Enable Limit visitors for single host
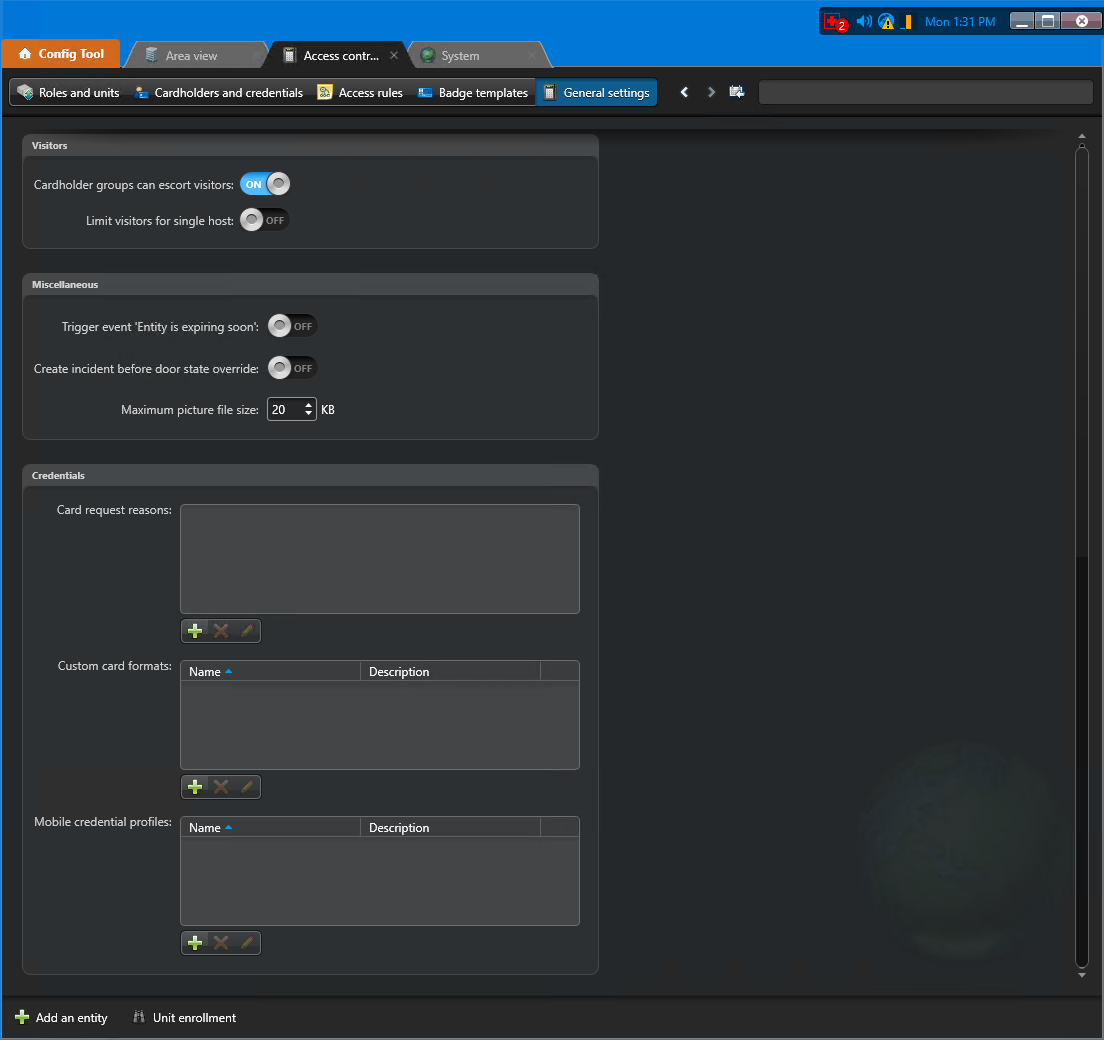Image resolution: width=1104 pixels, height=1040 pixels. click(263, 220)
